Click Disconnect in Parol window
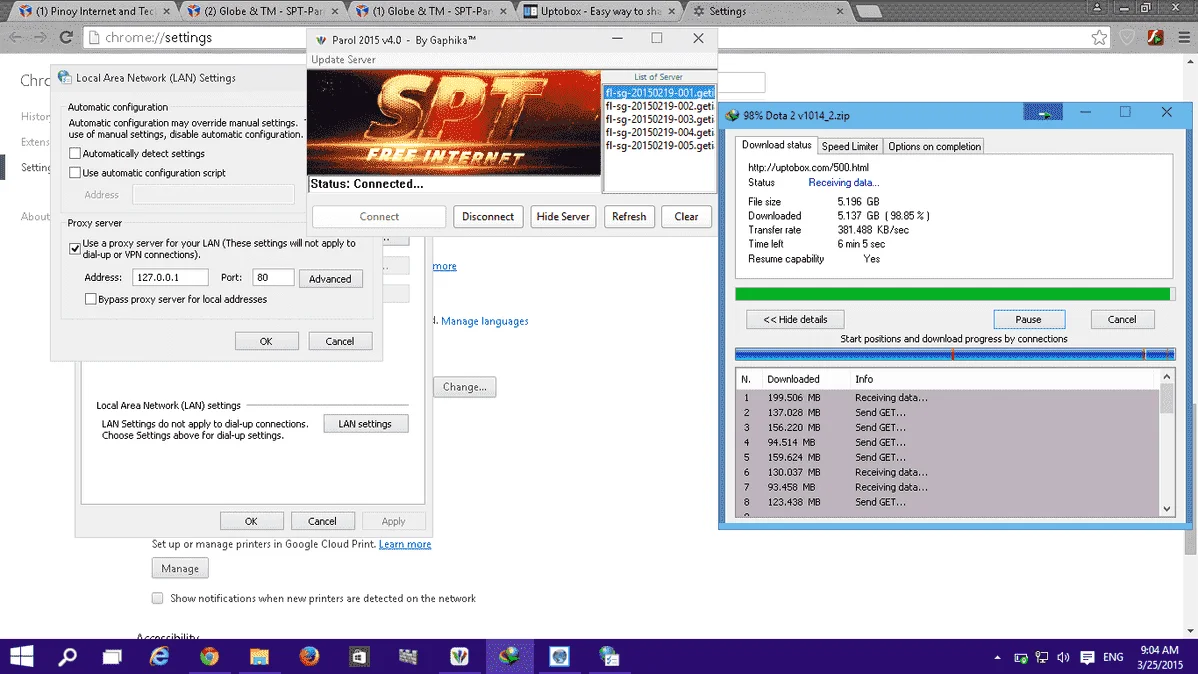Screen dimensions: 1198x674 pyautogui.click(x=487, y=216)
